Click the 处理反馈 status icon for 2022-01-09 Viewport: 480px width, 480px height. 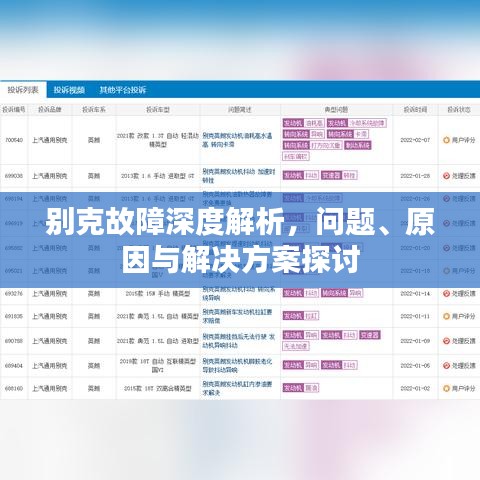click(x=446, y=341)
